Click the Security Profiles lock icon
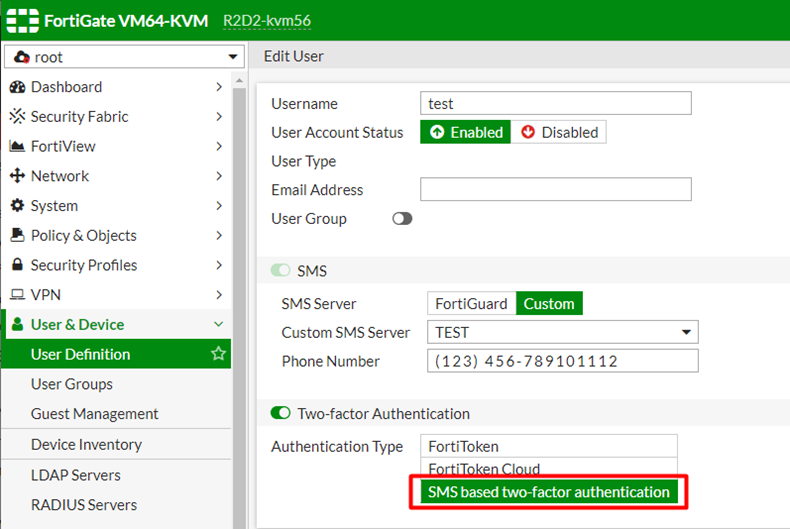This screenshot has height=529, width=790. click(x=17, y=266)
